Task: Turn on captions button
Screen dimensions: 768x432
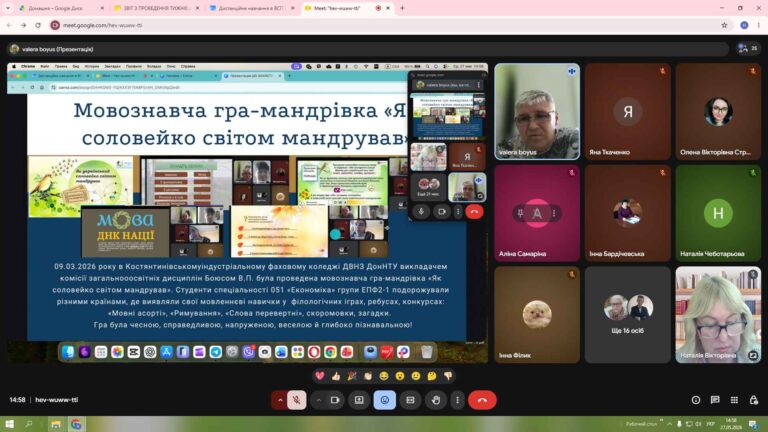Action: (x=410, y=400)
